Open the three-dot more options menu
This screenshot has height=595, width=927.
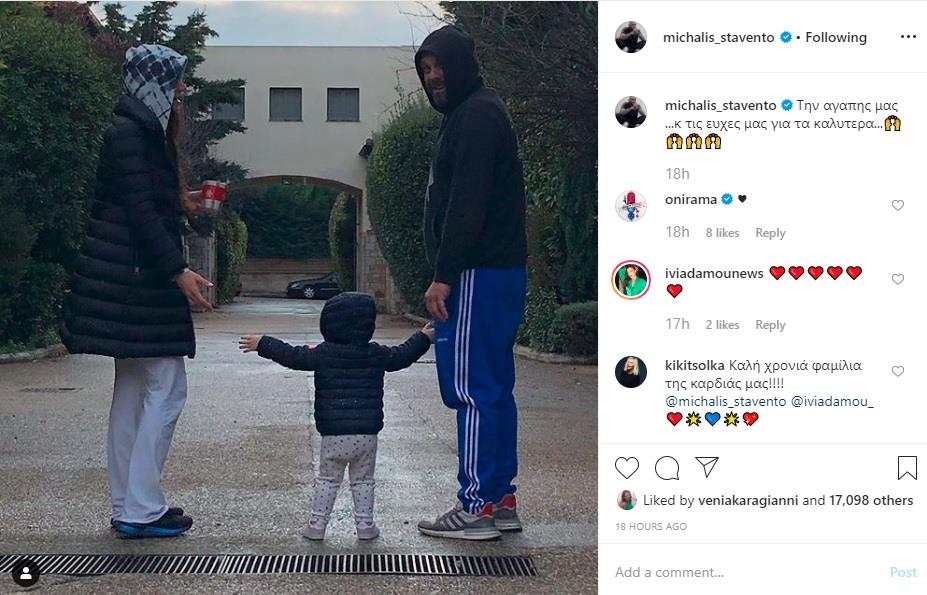[x=908, y=37]
